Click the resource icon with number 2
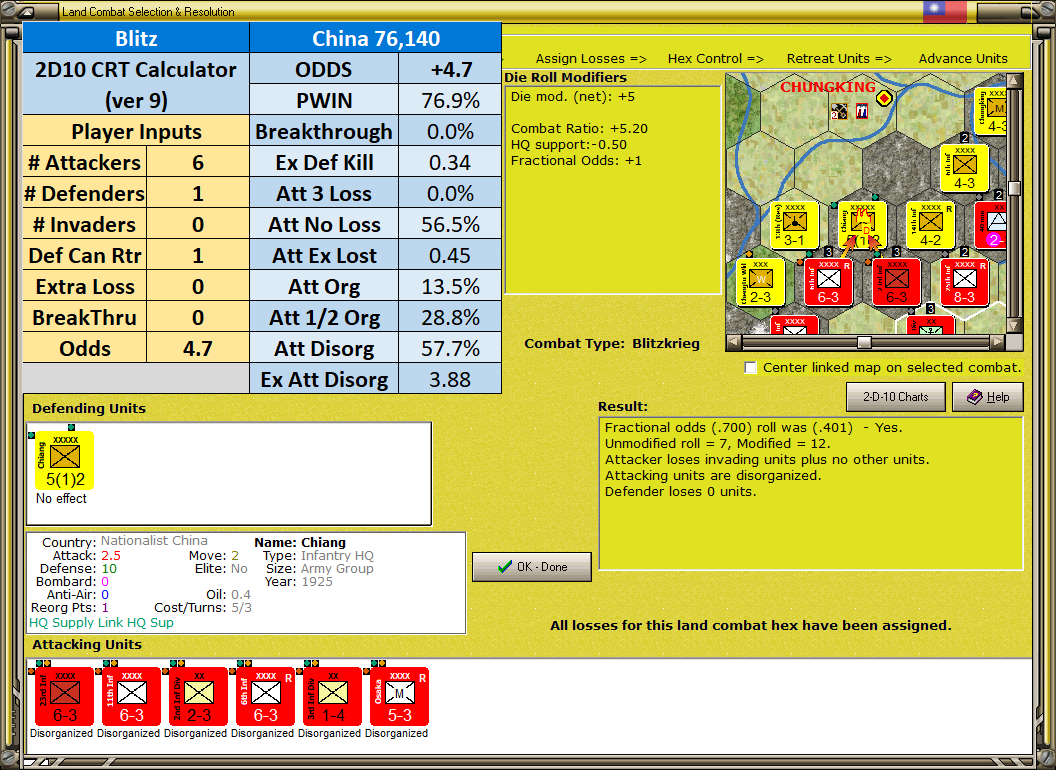The width and height of the screenshot is (1056, 770). (838, 111)
